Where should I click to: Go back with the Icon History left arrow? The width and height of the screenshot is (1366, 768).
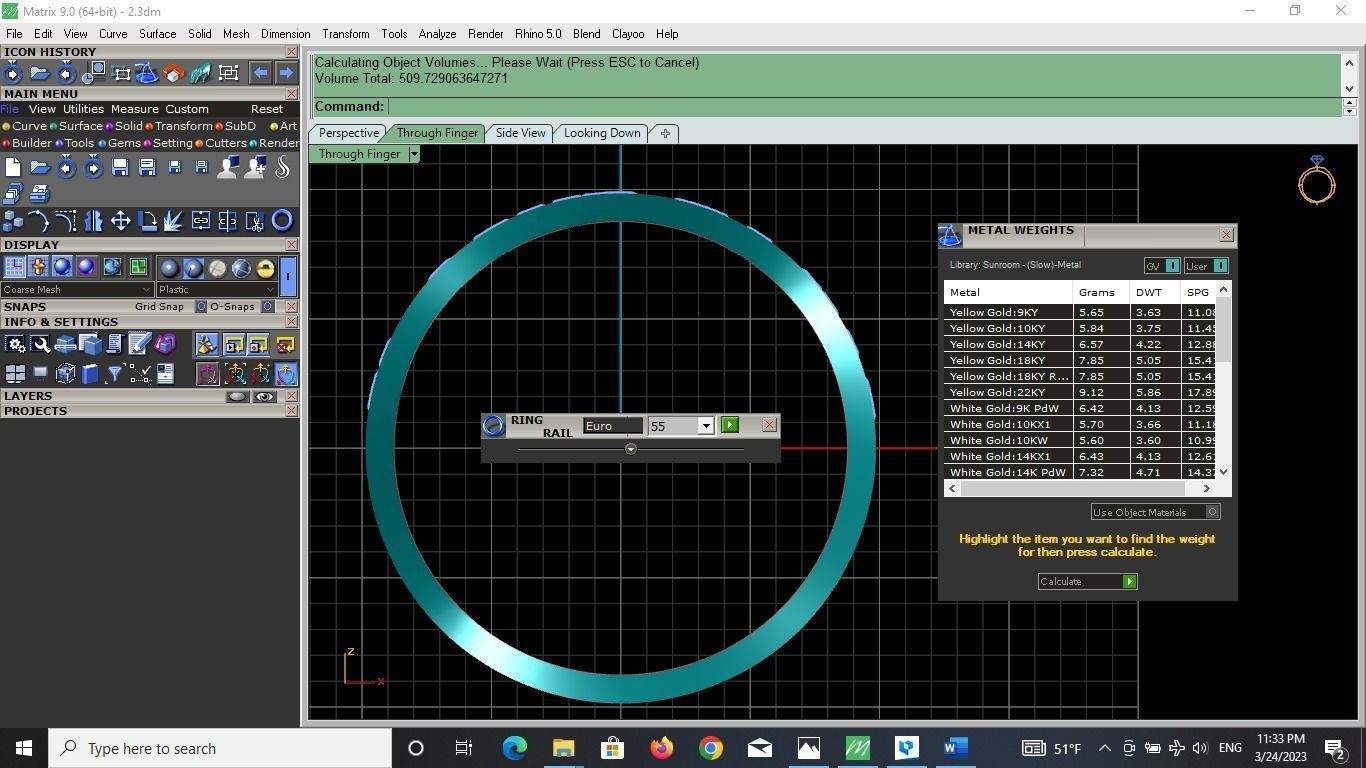pos(260,73)
